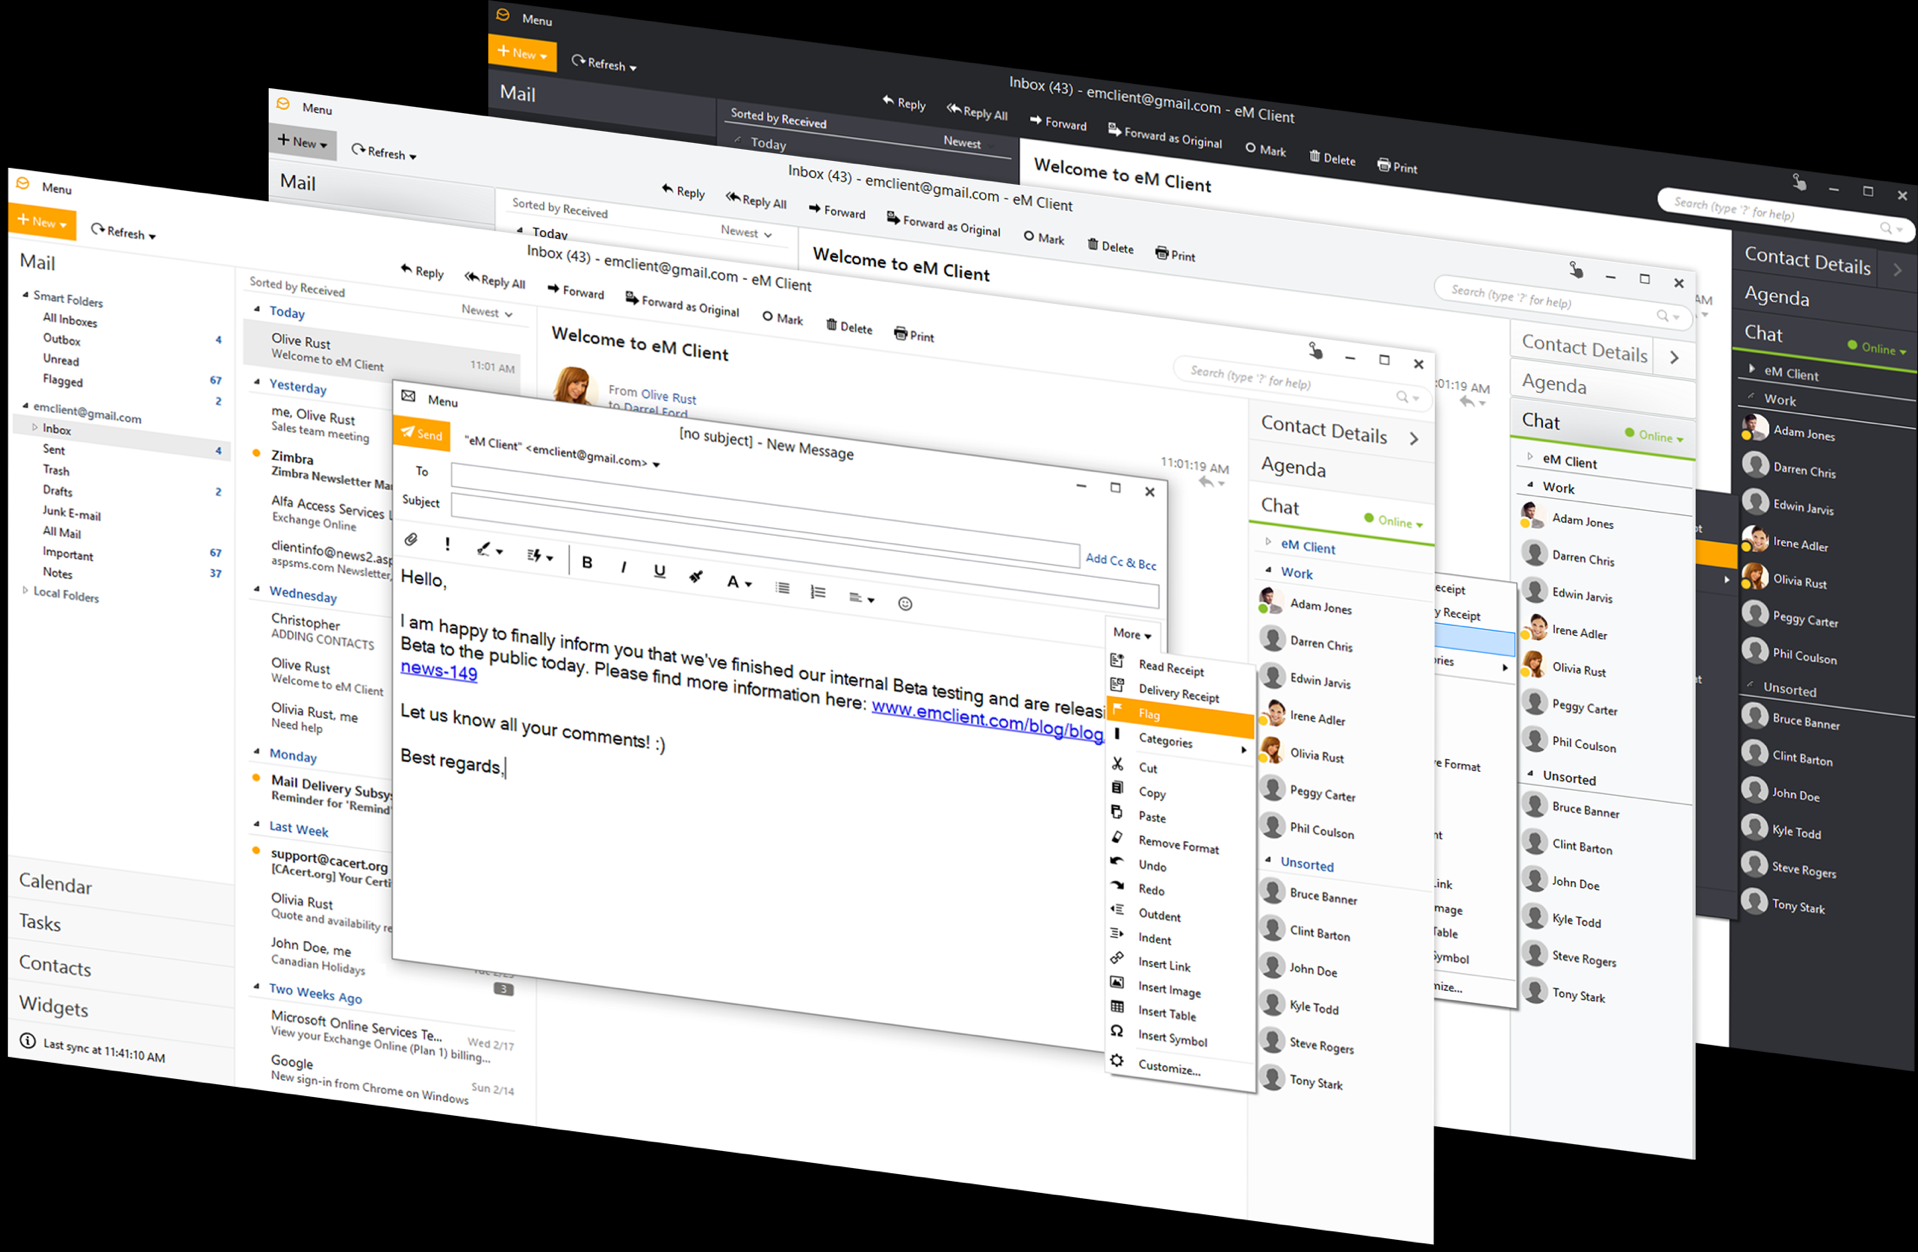Open the Tasks section

40,923
